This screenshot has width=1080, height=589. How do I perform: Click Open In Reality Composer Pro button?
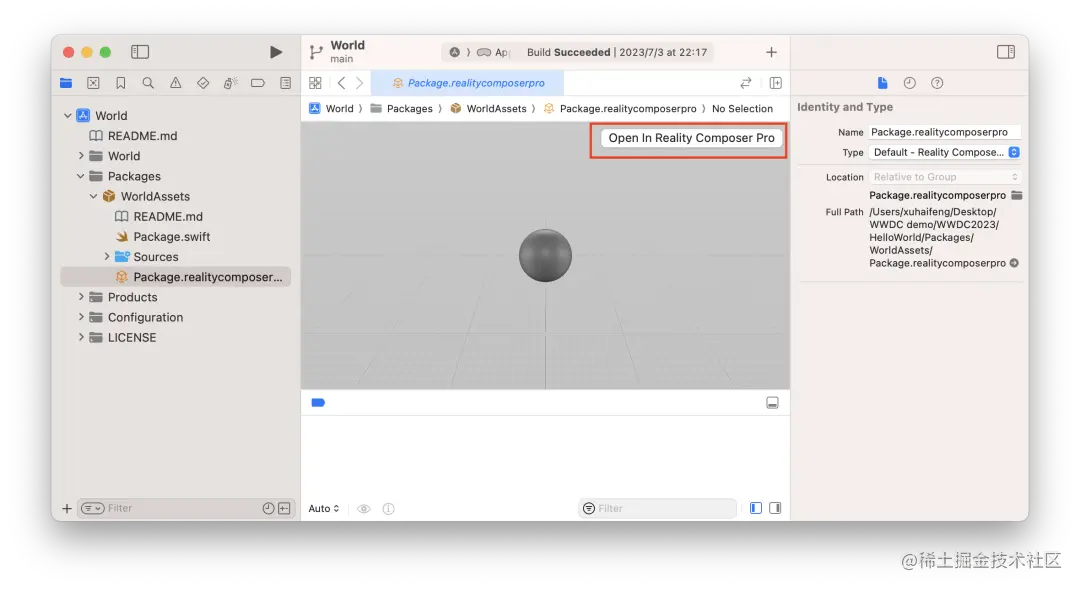click(x=691, y=138)
